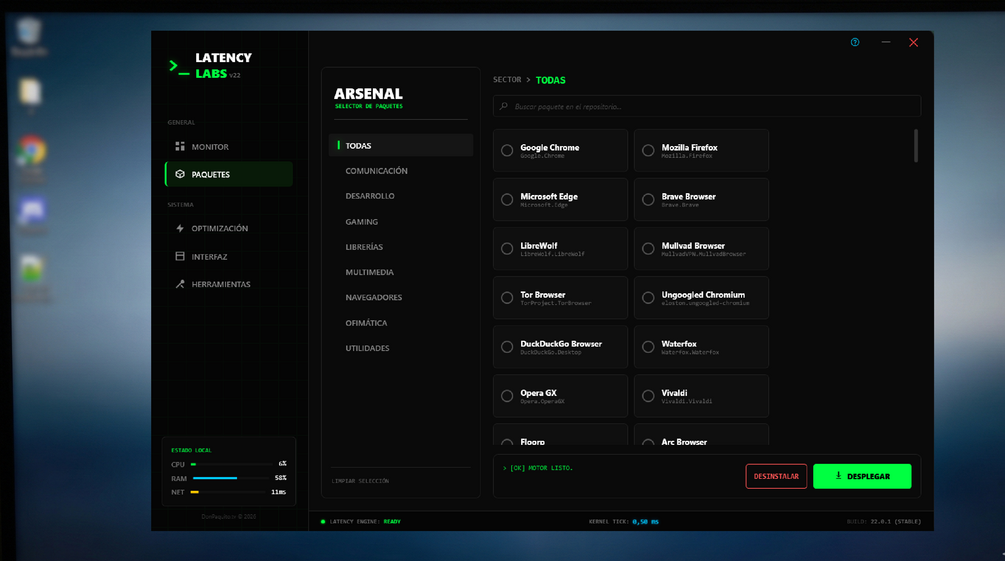Select the Vivaldi package
This screenshot has width=1005, height=561.
pos(701,396)
